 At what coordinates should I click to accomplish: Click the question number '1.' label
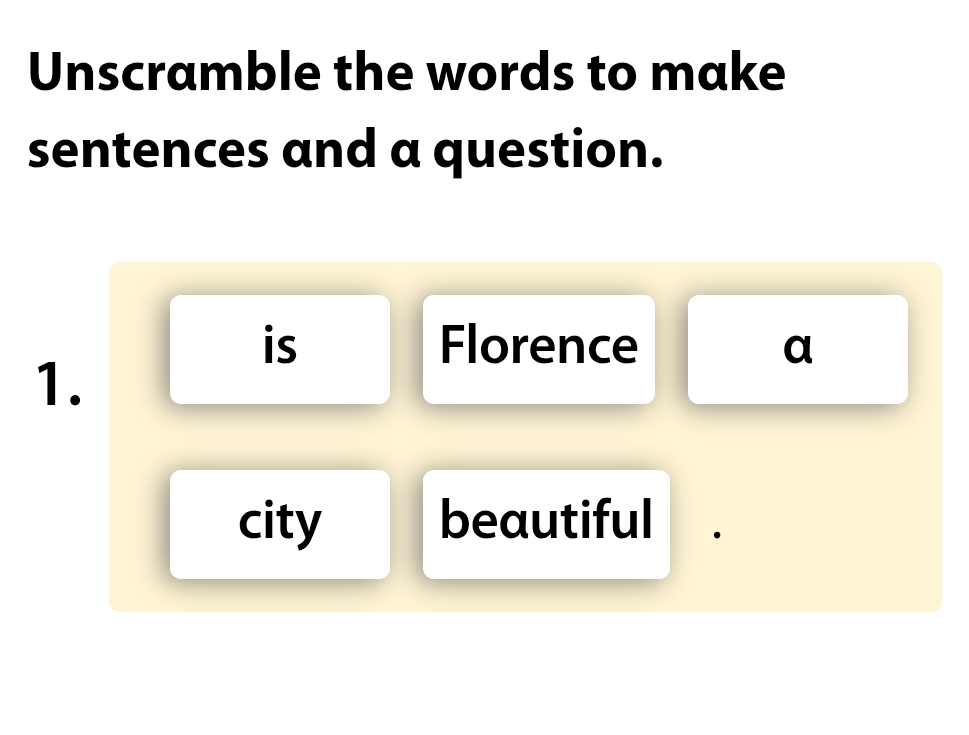[x=59, y=385]
